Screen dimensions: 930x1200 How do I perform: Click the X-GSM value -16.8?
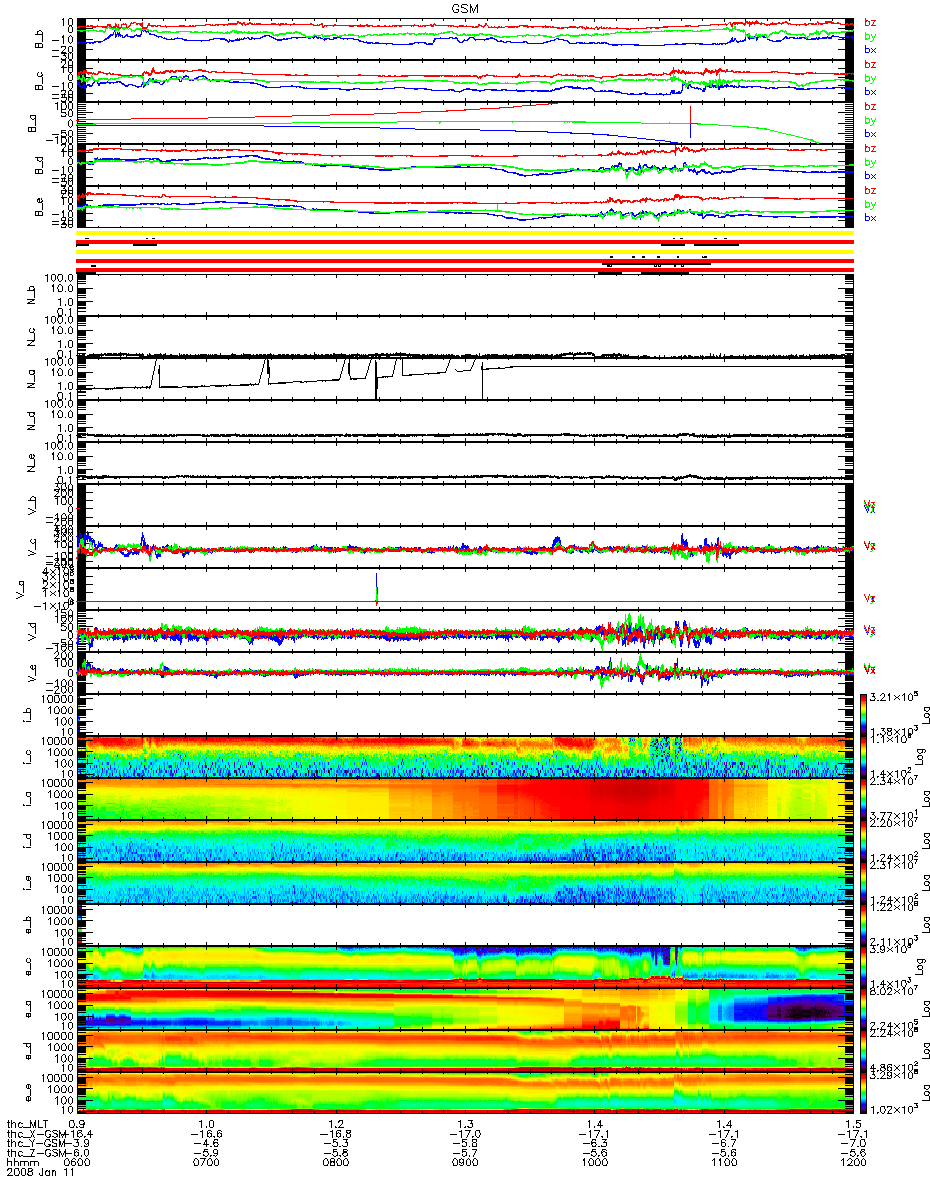pos(336,1133)
